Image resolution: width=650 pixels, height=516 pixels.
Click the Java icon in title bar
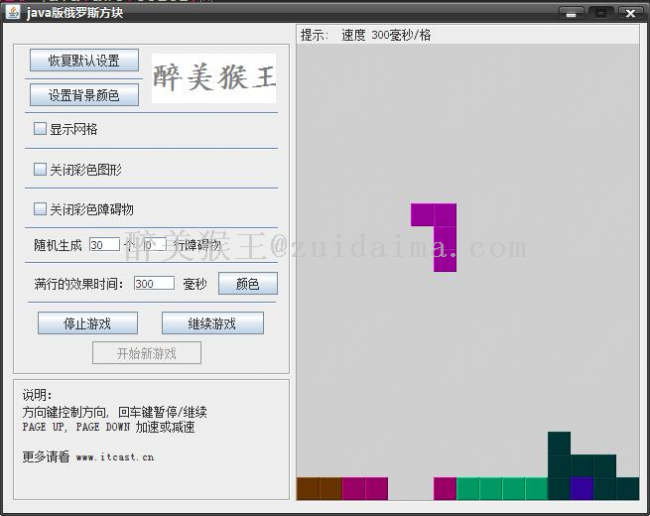(13, 12)
